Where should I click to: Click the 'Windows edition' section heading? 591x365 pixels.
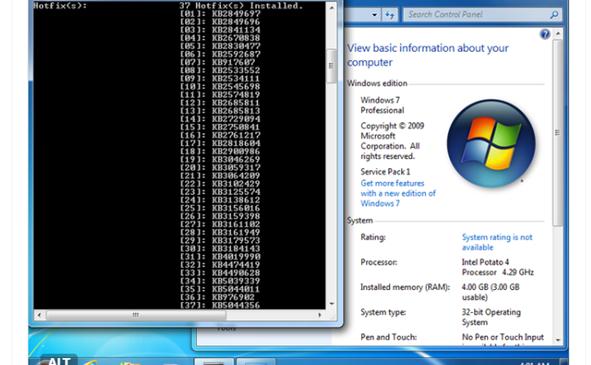(377, 83)
